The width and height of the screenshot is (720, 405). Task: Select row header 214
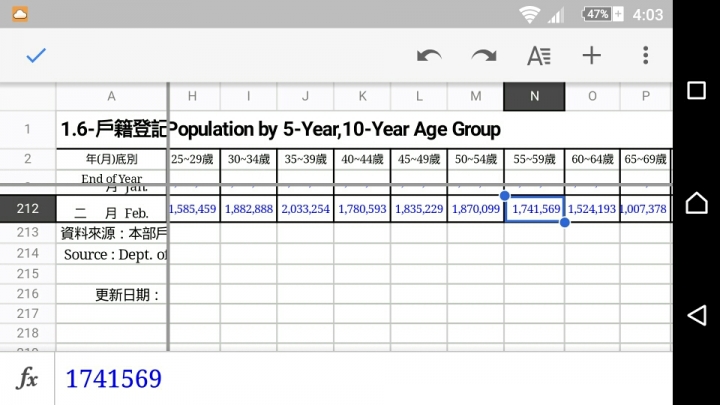[28, 253]
